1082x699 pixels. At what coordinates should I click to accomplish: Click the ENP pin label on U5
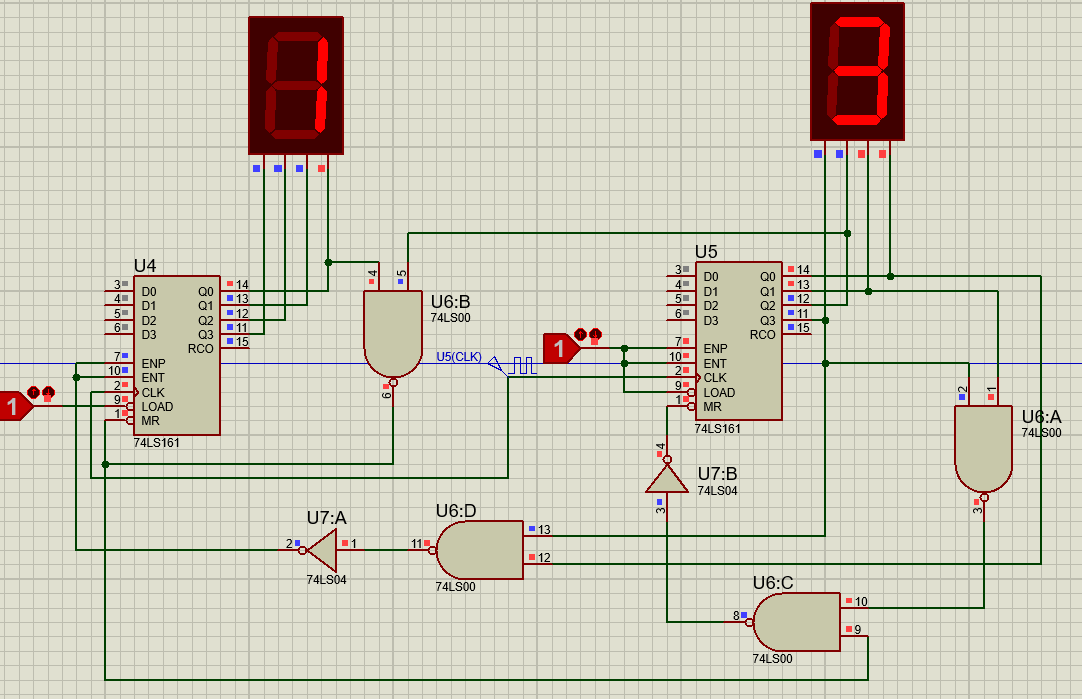pos(716,349)
